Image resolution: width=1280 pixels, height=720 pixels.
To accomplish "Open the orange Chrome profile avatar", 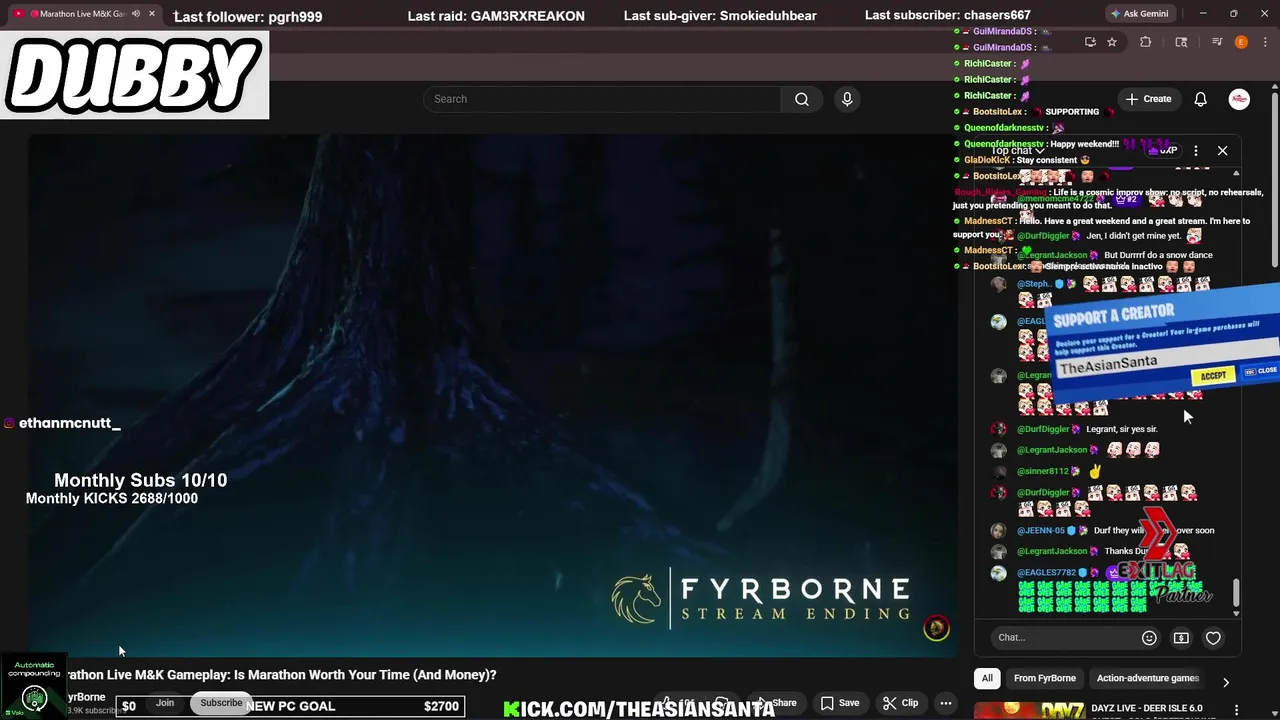I will coord(1241,42).
